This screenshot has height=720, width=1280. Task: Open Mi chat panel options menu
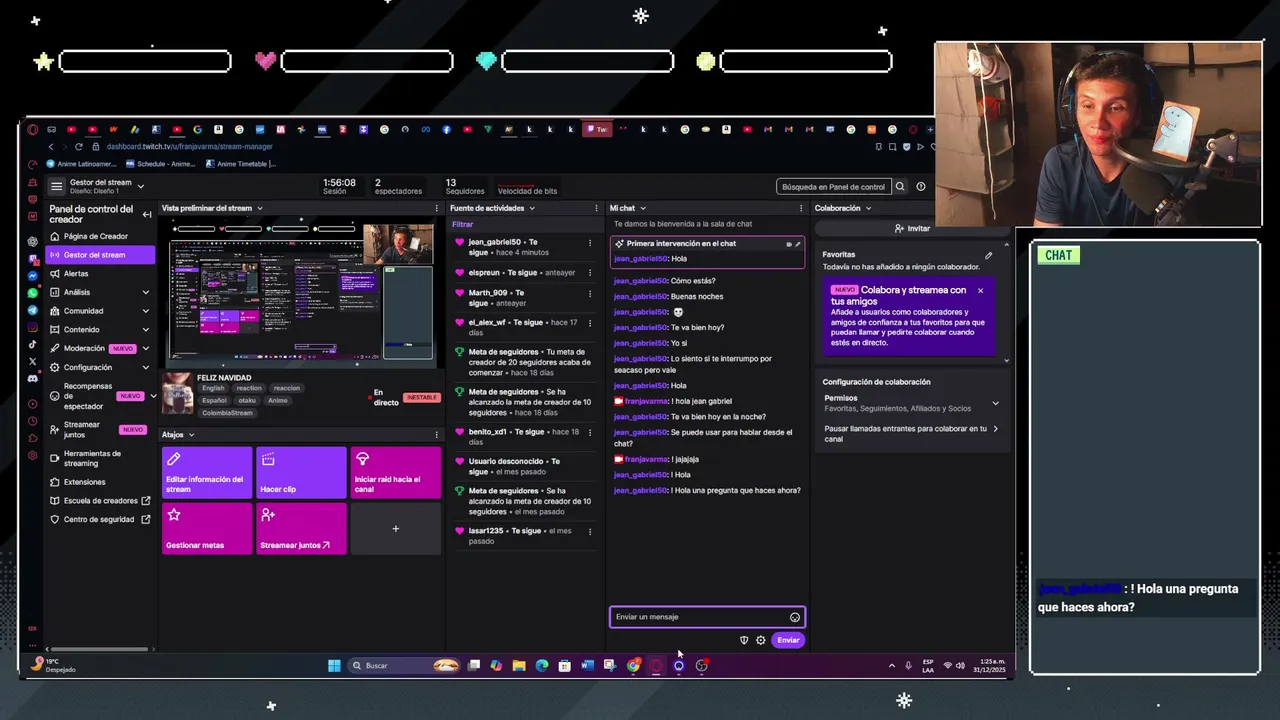pyautogui.click(x=800, y=208)
